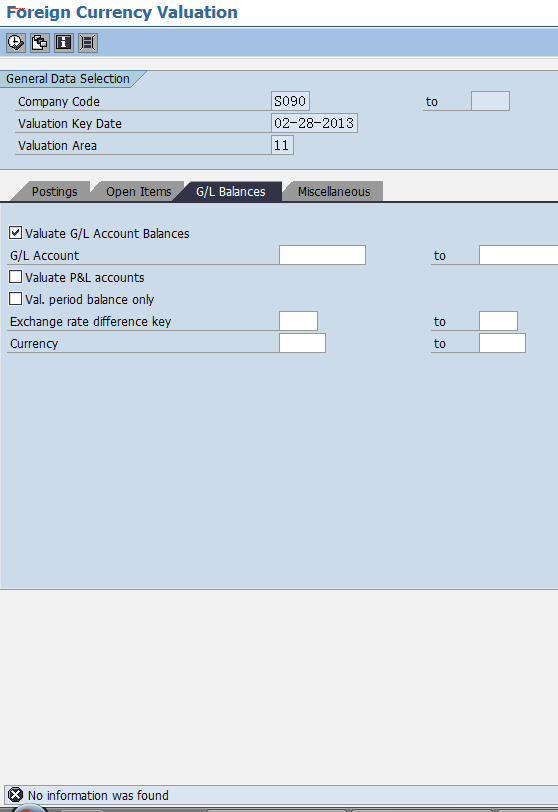This screenshot has width=558, height=812.
Task: Click the Company Code field with S090
Action: (290, 101)
